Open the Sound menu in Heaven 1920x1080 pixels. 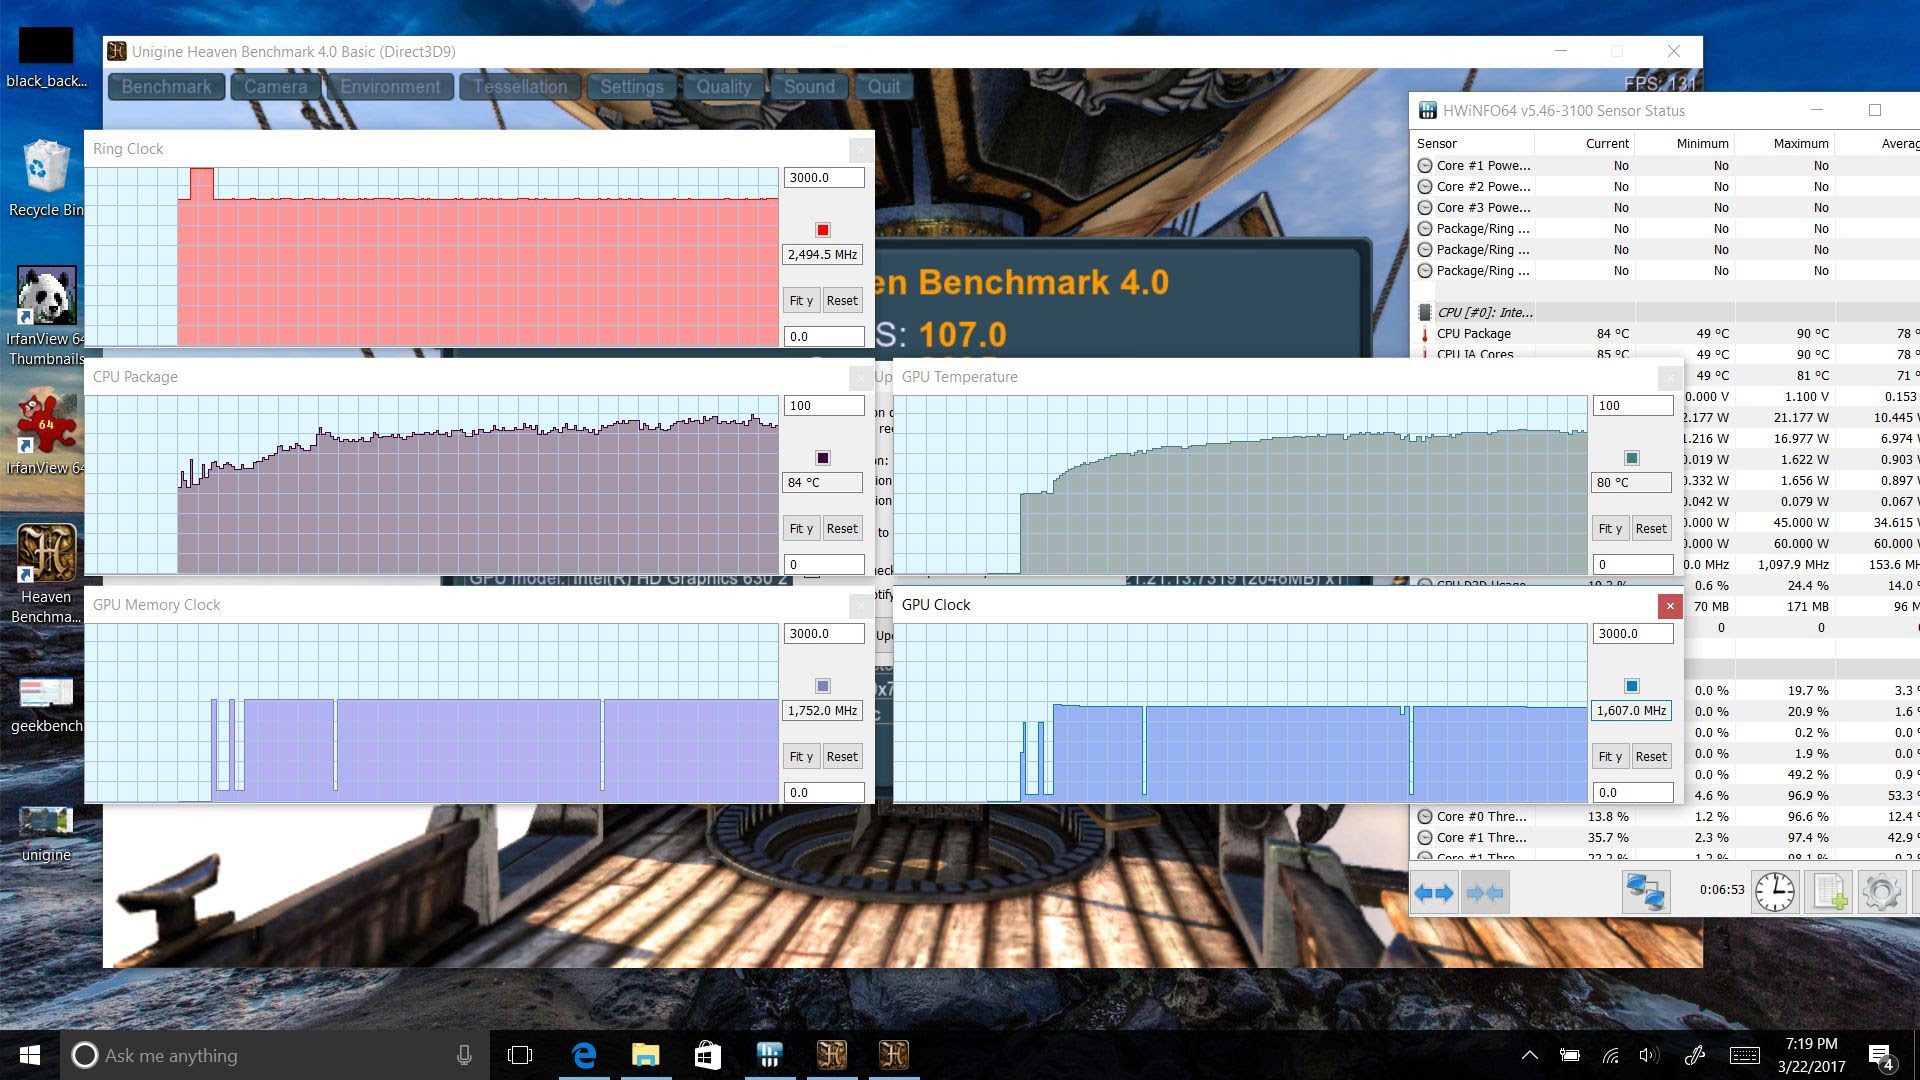(x=809, y=87)
